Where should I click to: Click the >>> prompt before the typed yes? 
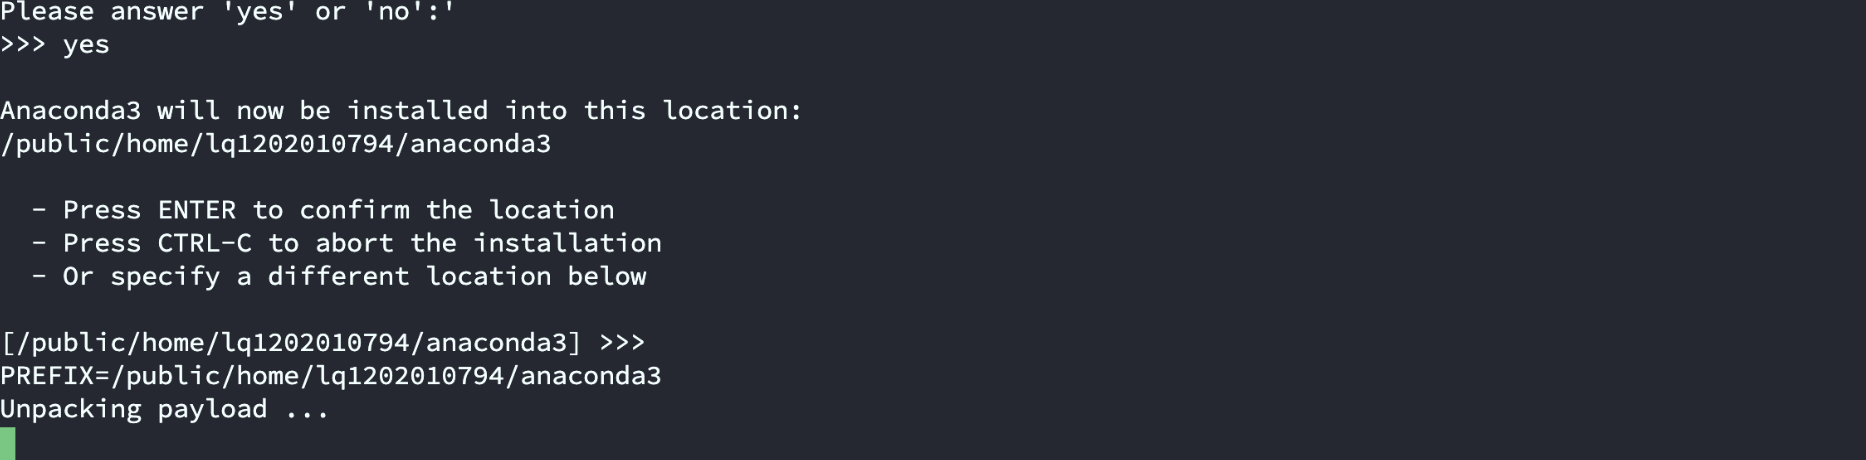pyautogui.click(x=23, y=45)
